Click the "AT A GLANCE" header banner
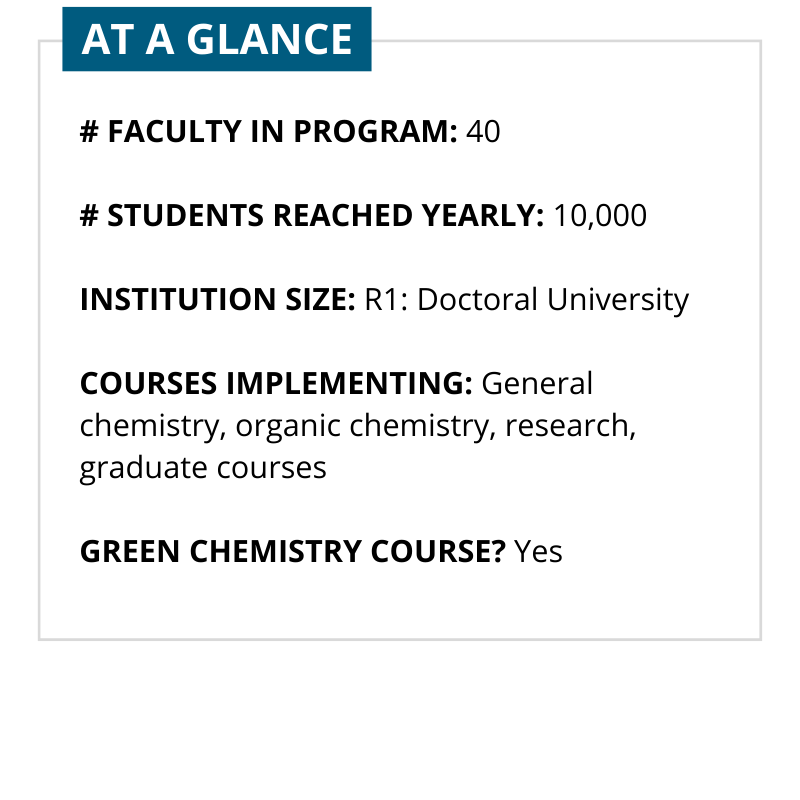 (x=217, y=39)
